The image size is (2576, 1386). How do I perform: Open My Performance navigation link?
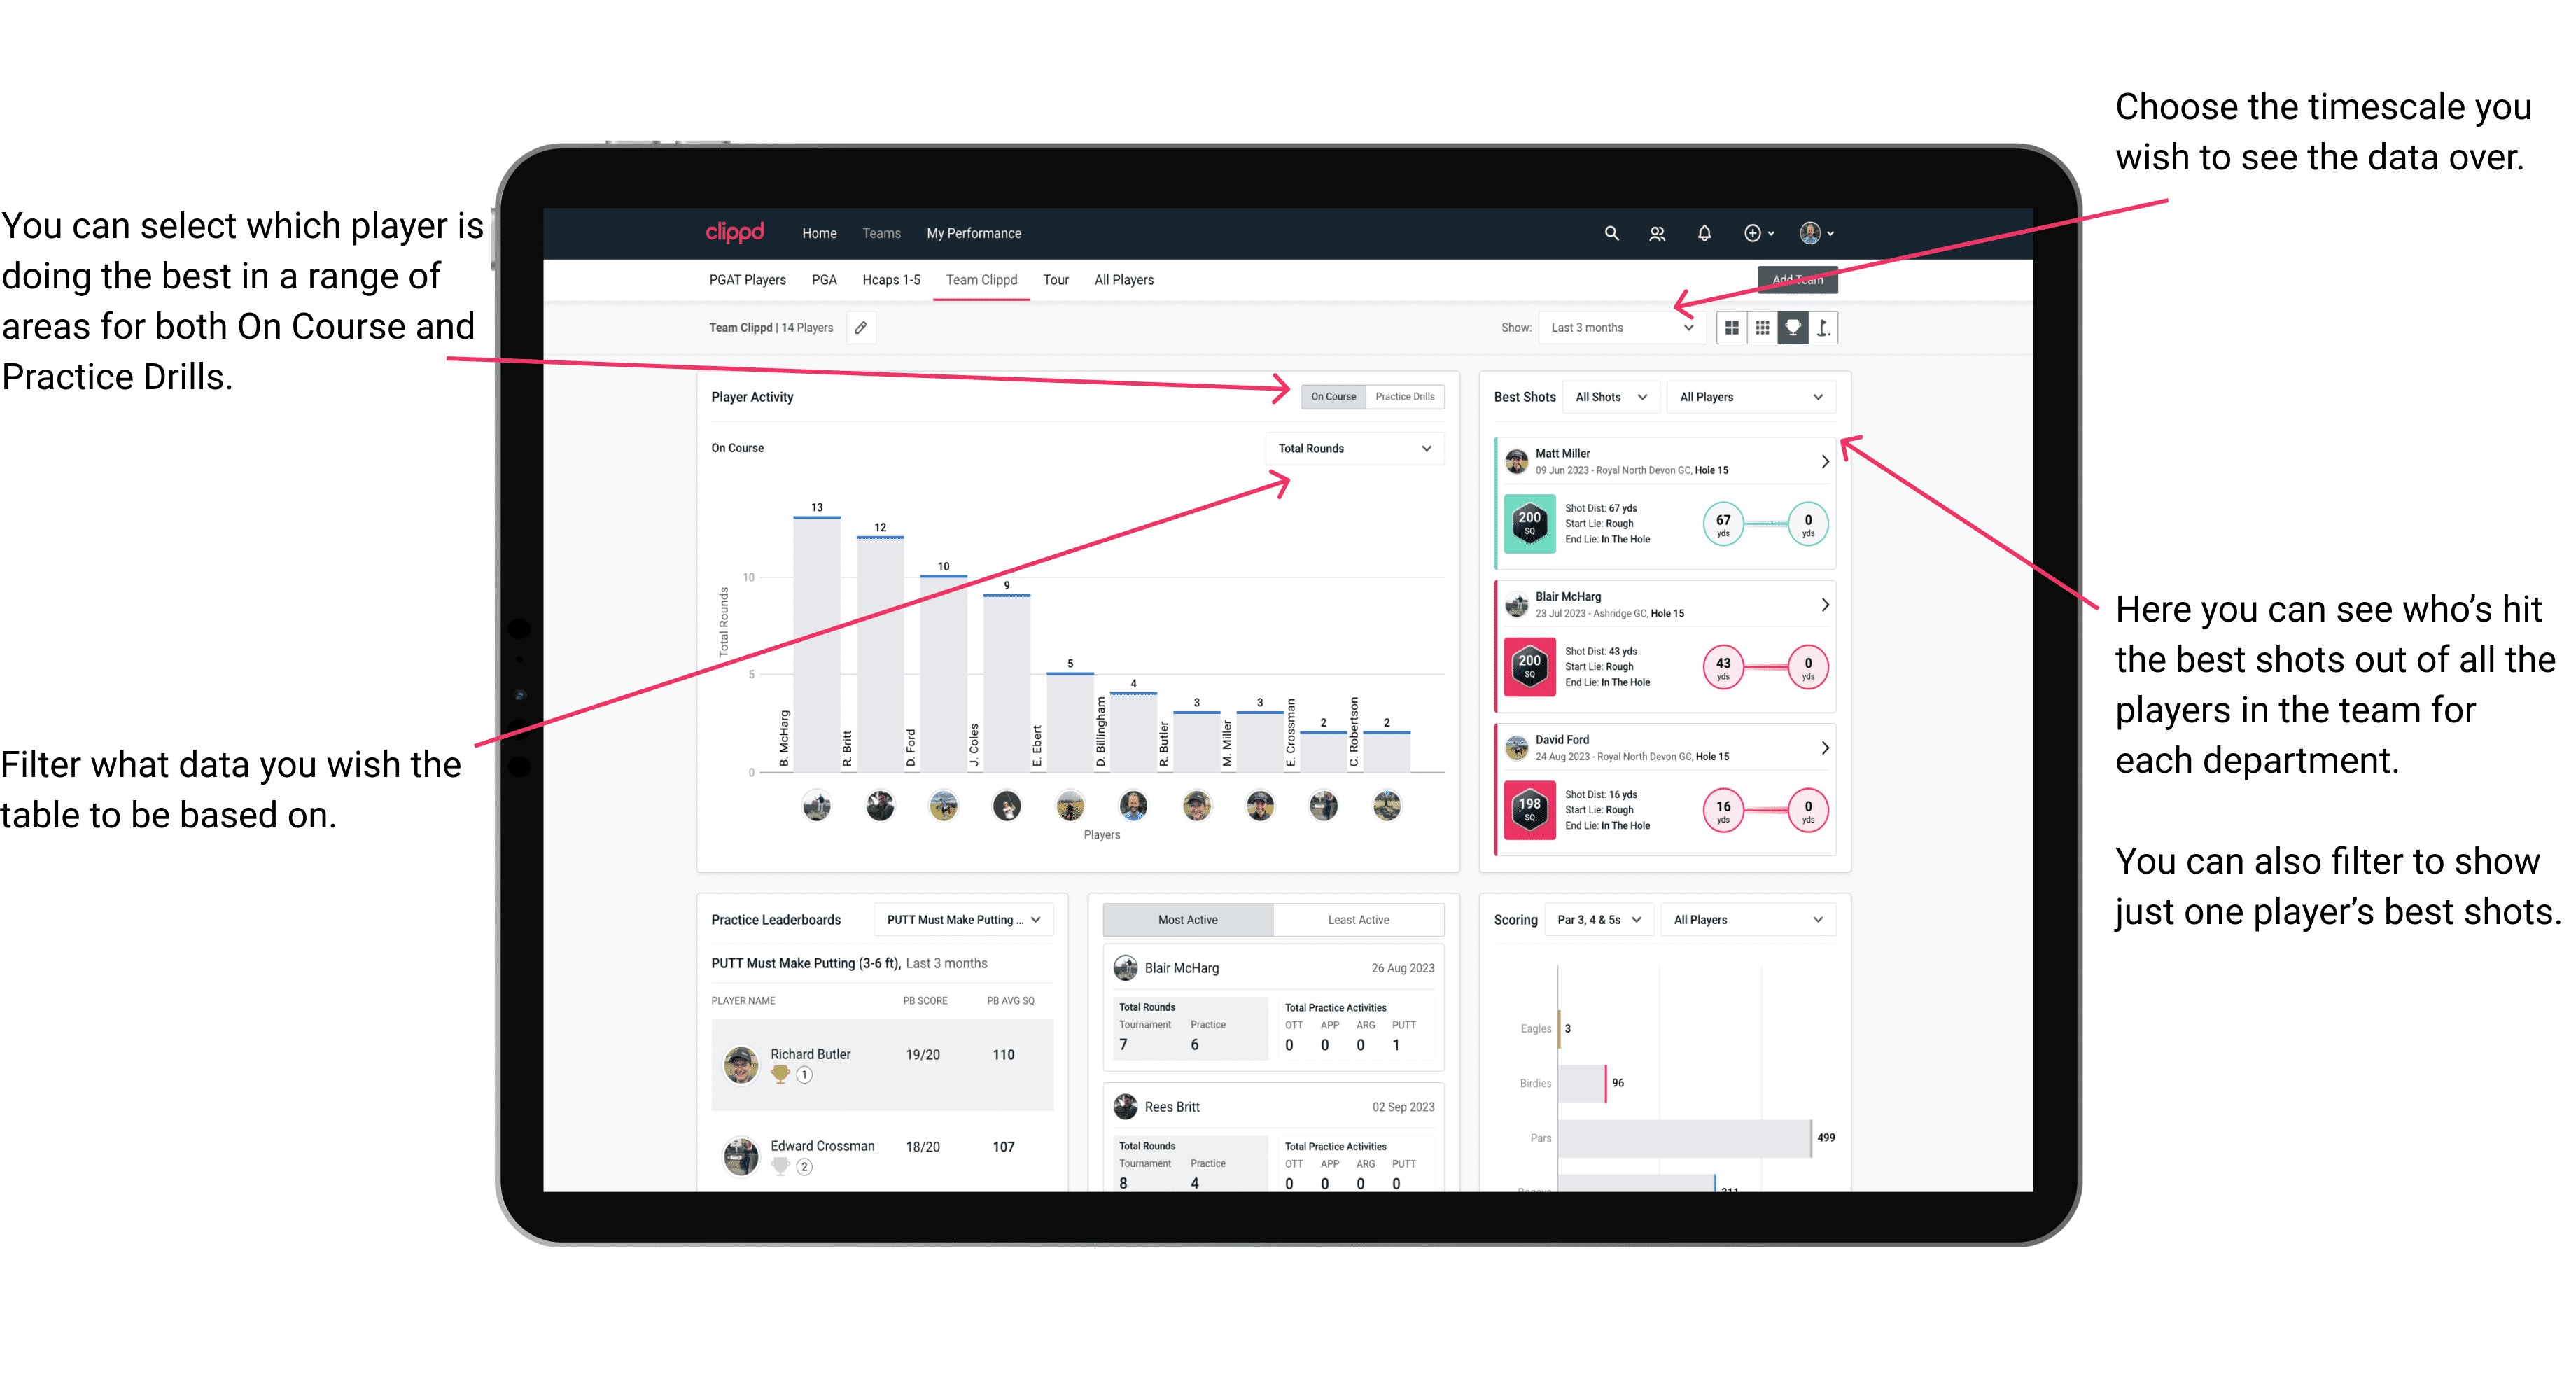pyautogui.click(x=972, y=234)
